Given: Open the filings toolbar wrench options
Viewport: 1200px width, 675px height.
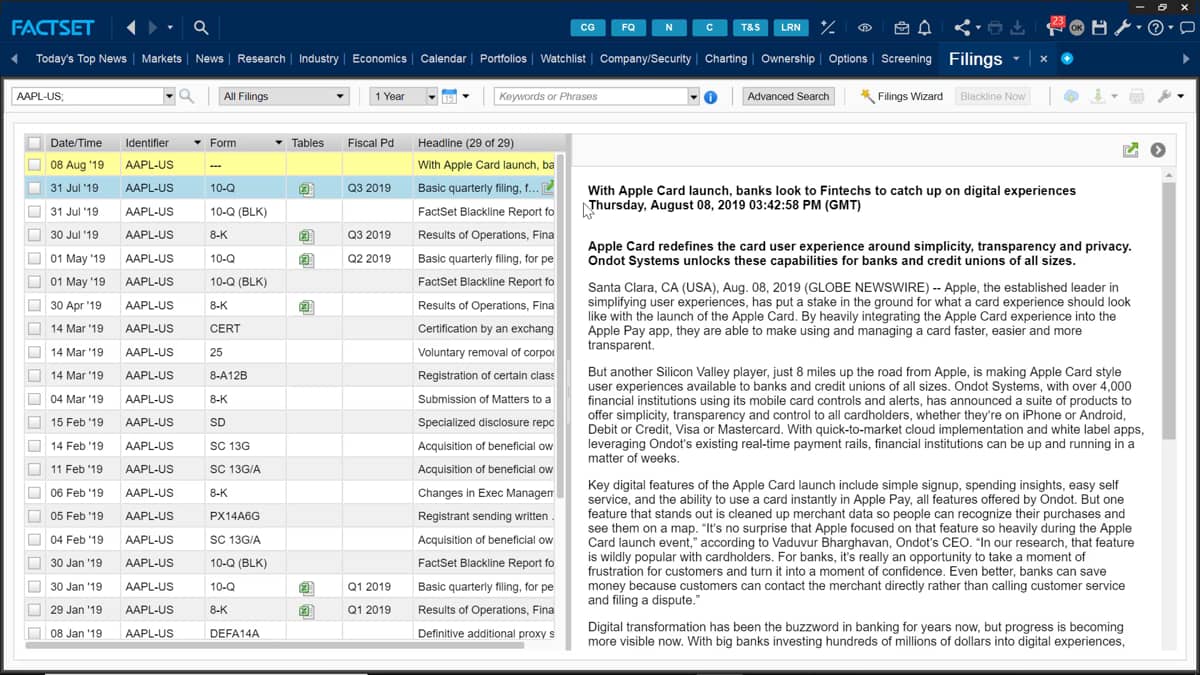Looking at the screenshot, I should pyautogui.click(x=1163, y=96).
